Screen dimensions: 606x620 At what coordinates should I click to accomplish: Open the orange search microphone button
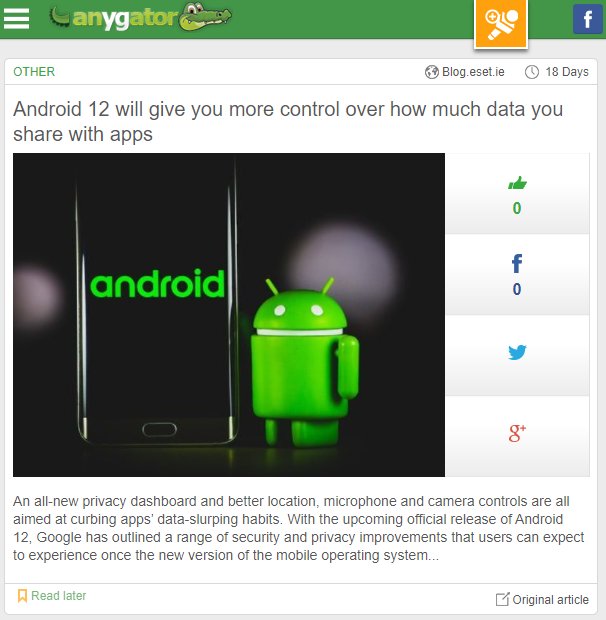tap(501, 24)
